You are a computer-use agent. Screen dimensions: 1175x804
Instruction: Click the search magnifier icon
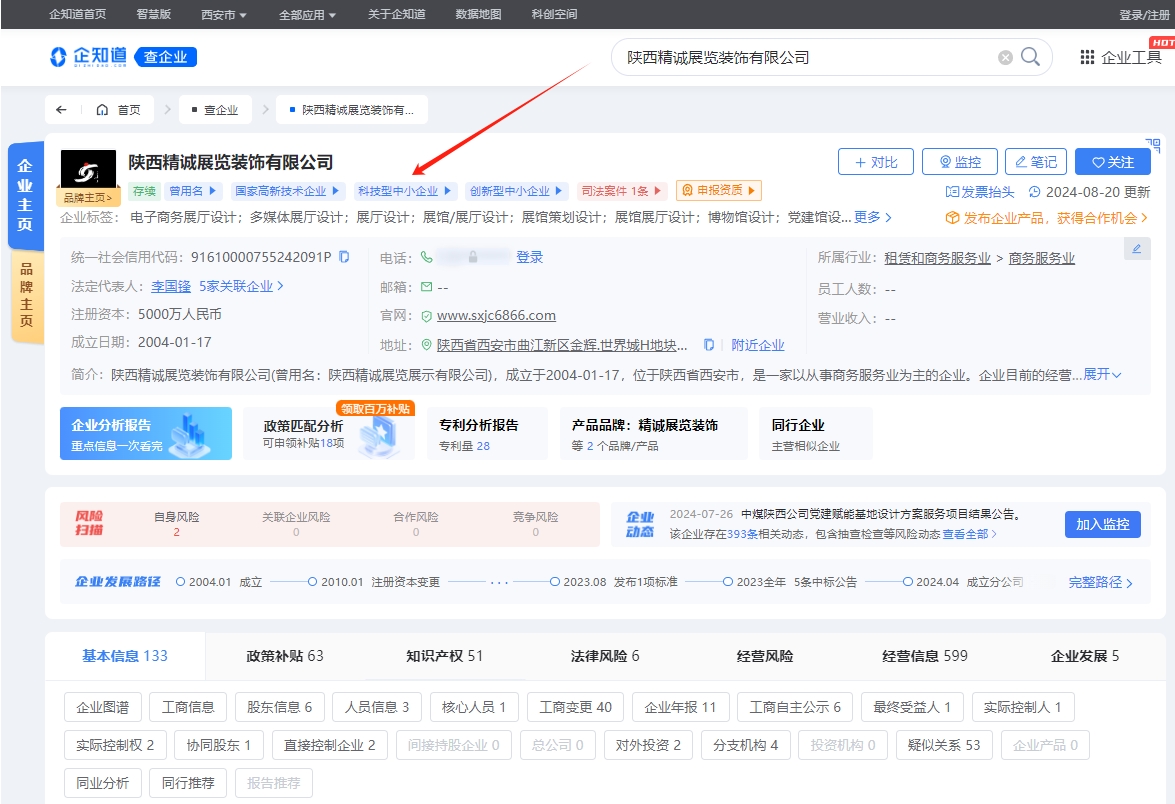(x=1029, y=57)
